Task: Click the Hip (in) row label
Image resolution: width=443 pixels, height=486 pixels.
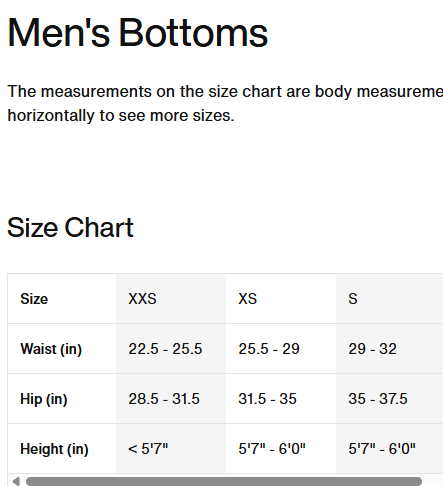Action: 44,399
